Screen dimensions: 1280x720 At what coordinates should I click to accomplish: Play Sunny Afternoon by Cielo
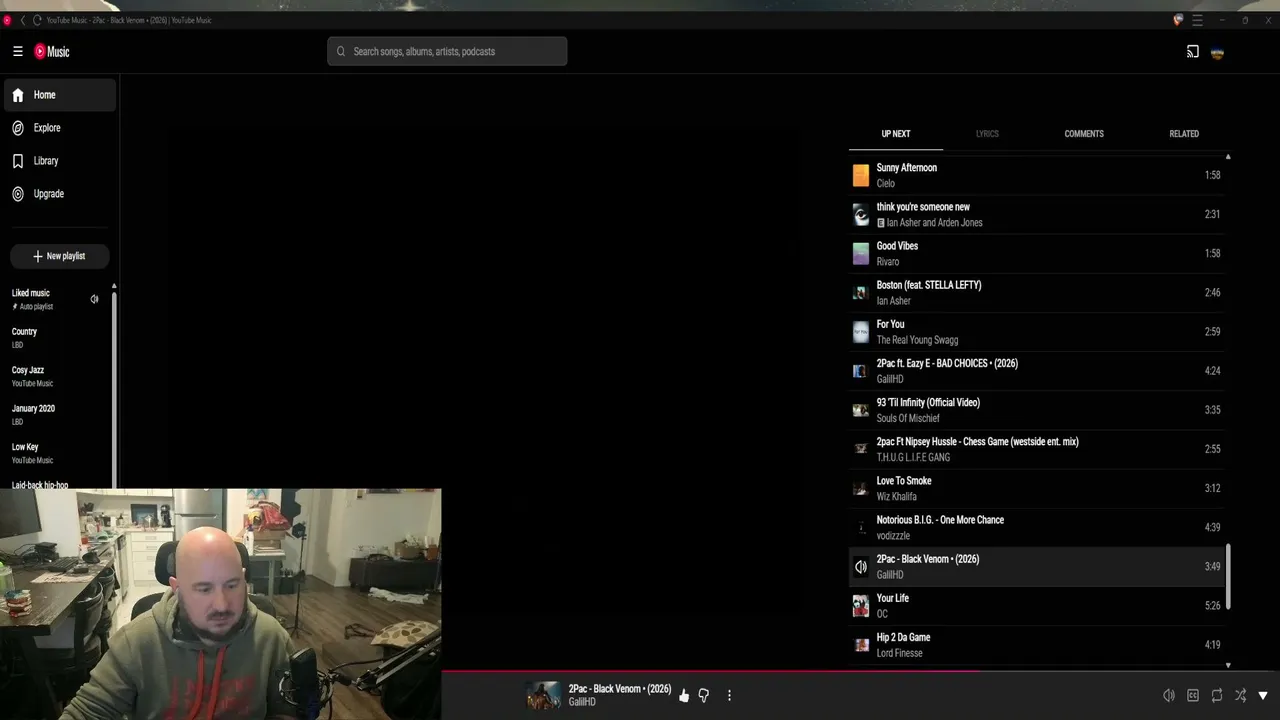click(x=1039, y=176)
